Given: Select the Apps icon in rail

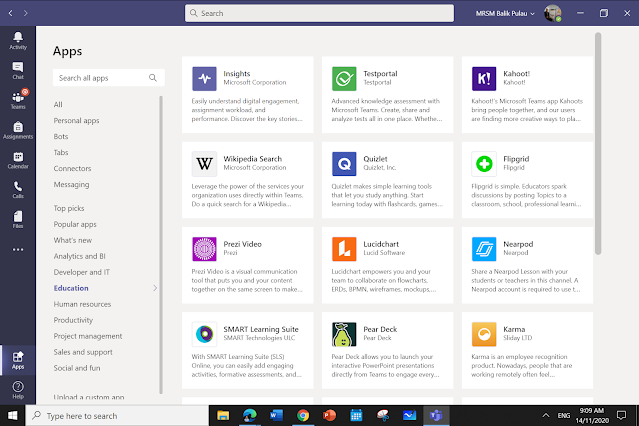Looking at the screenshot, I should click(x=18, y=360).
